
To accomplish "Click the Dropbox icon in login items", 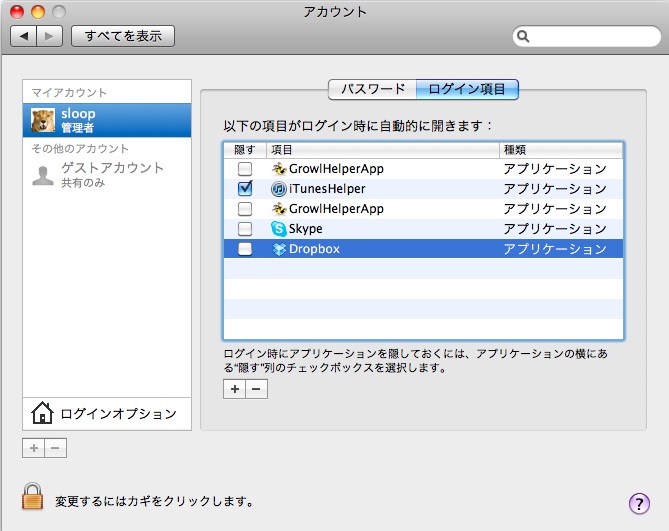I will (x=279, y=249).
